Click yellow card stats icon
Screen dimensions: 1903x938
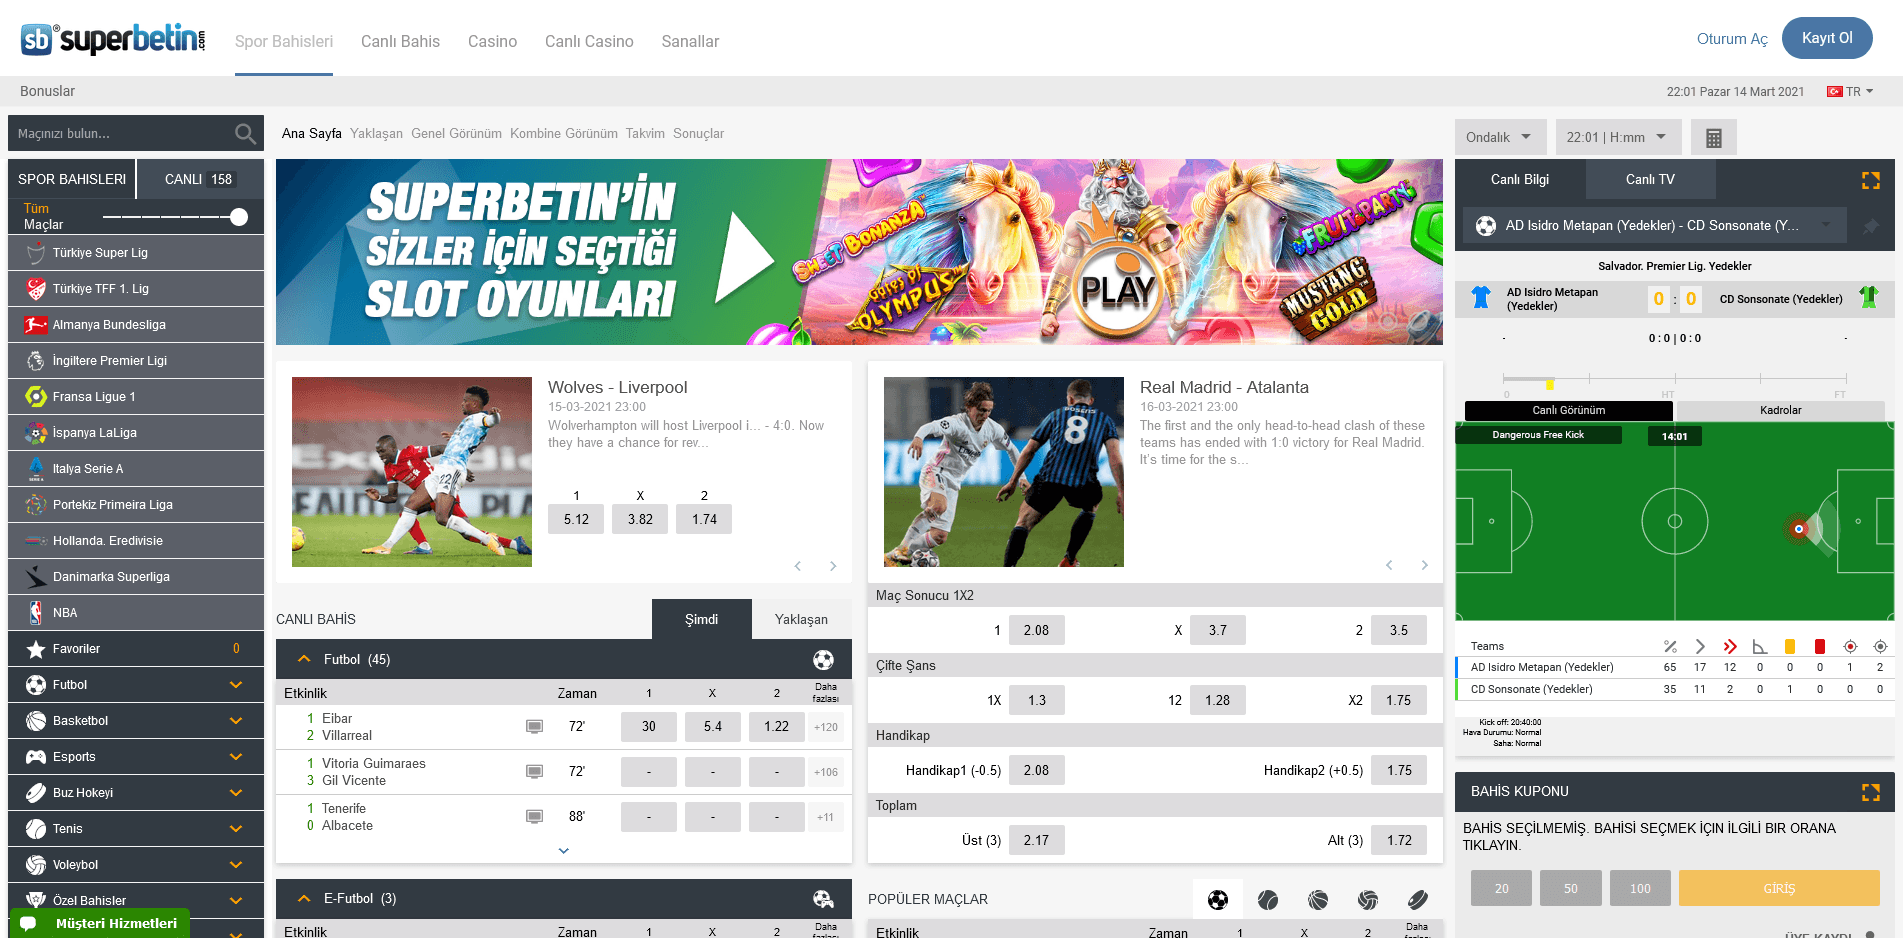pos(1790,646)
